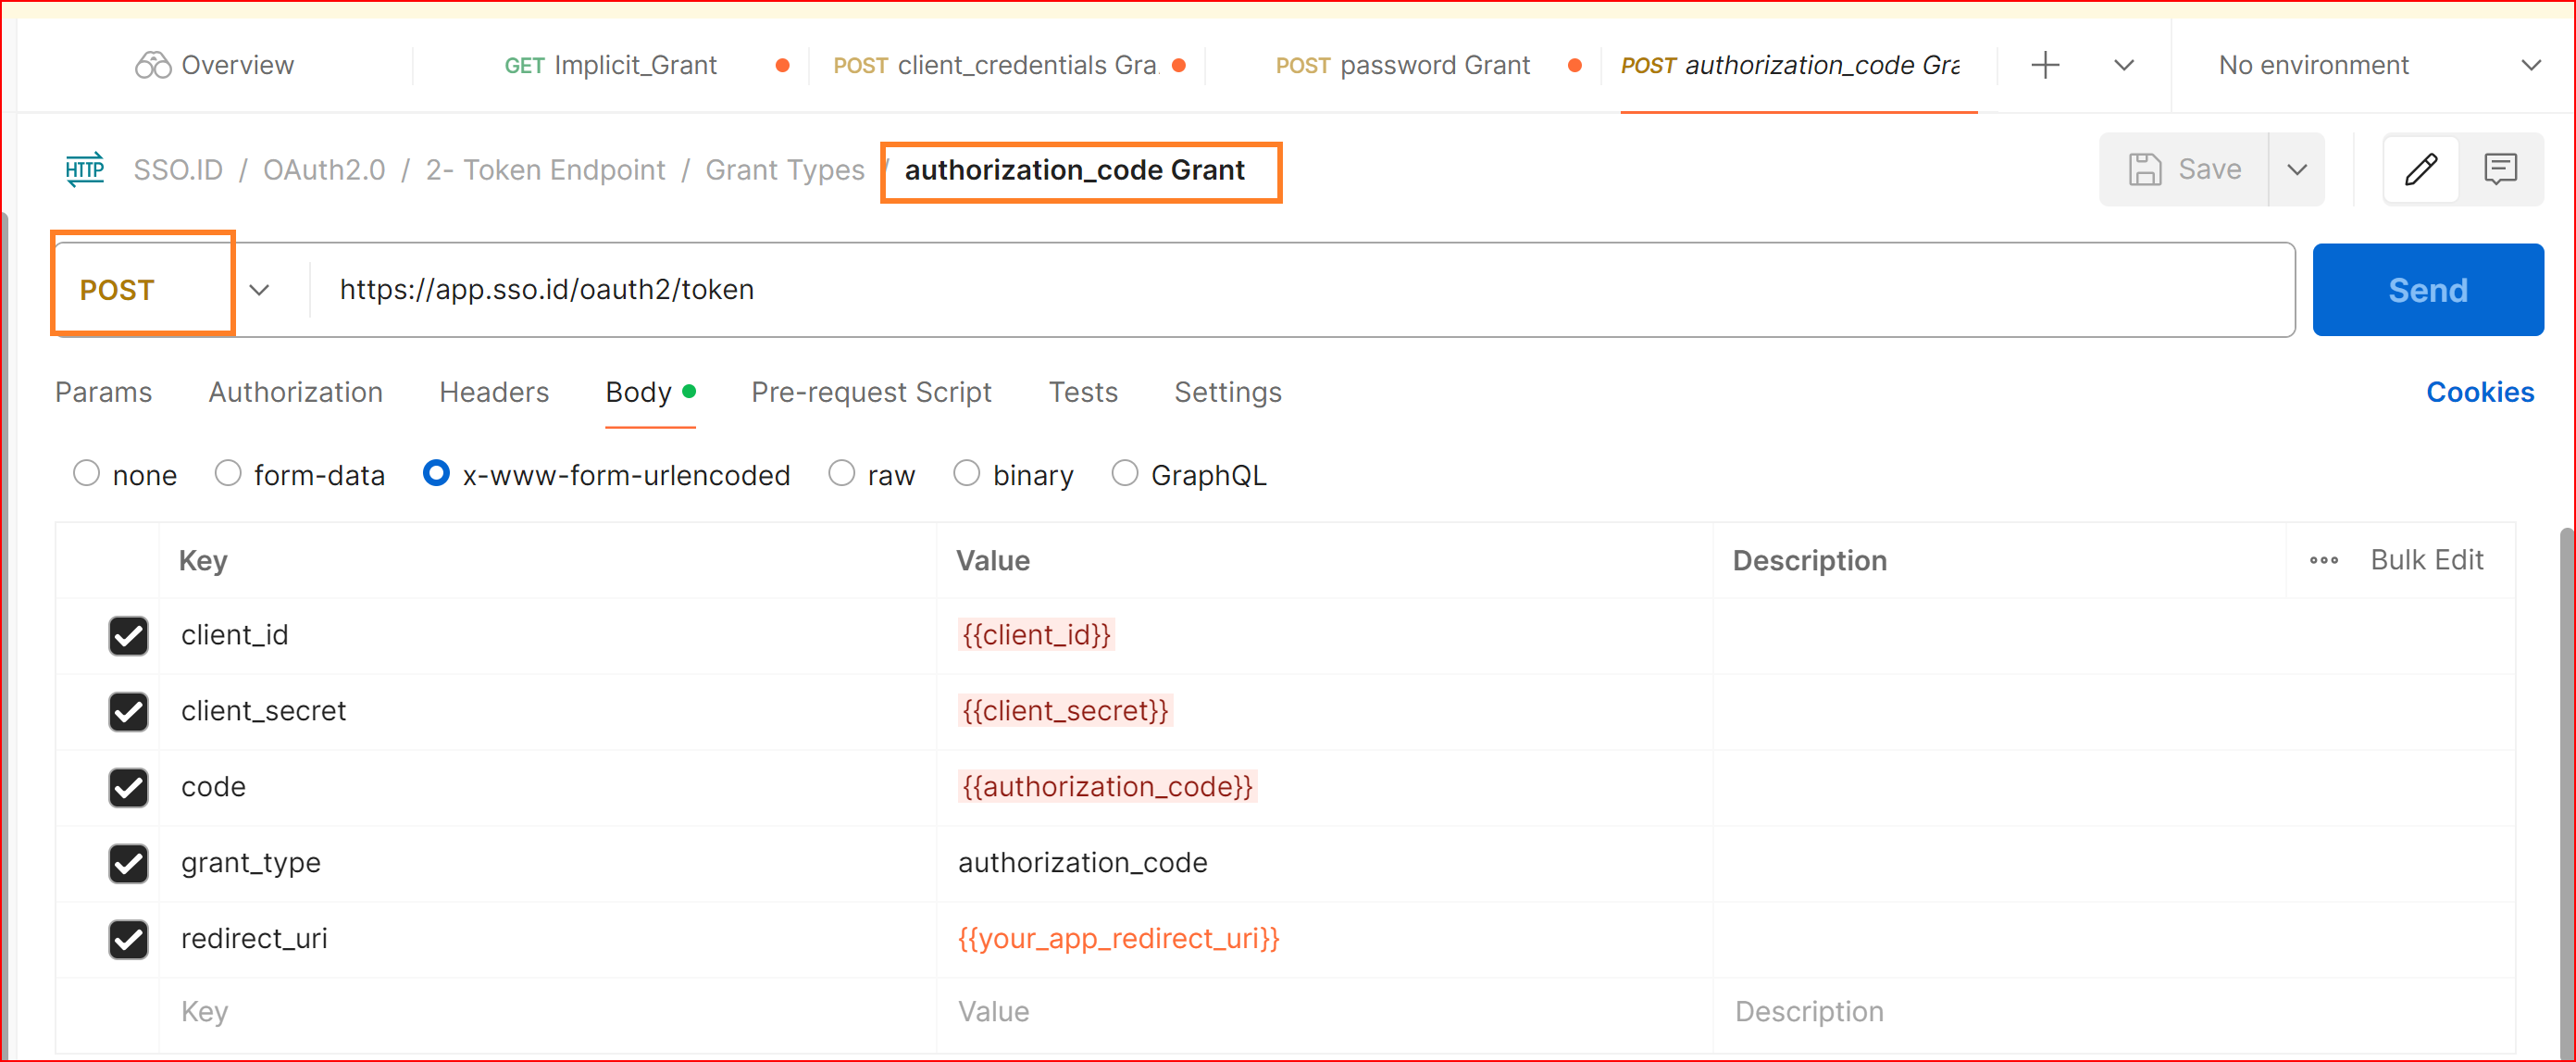Screen dimensions: 2576x1062
Task: Open the Save options dropdown arrow
Action: (x=2297, y=169)
